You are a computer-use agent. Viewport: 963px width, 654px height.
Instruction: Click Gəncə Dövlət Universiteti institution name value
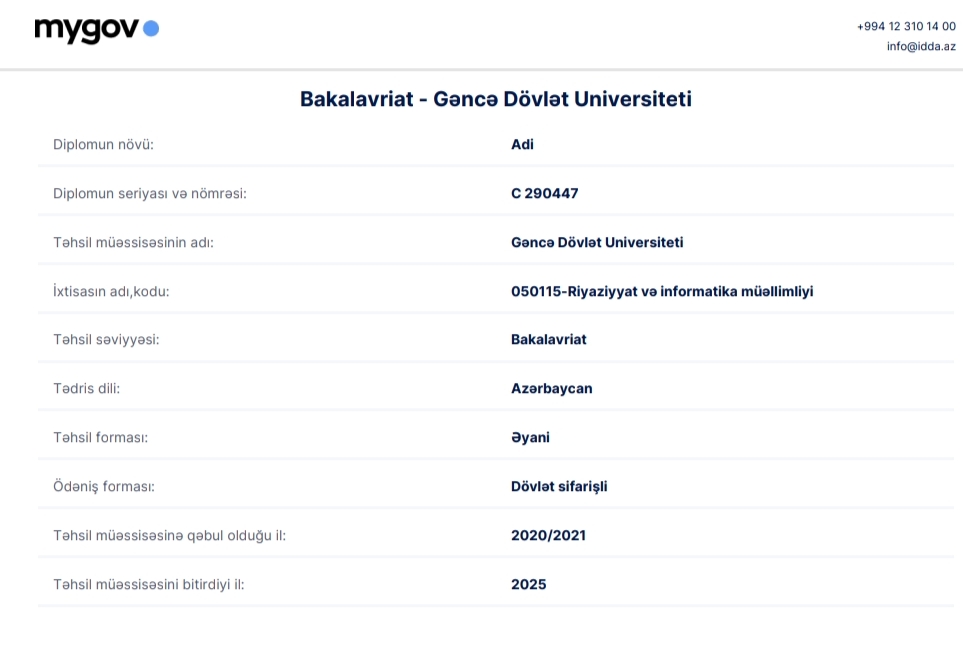[597, 242]
